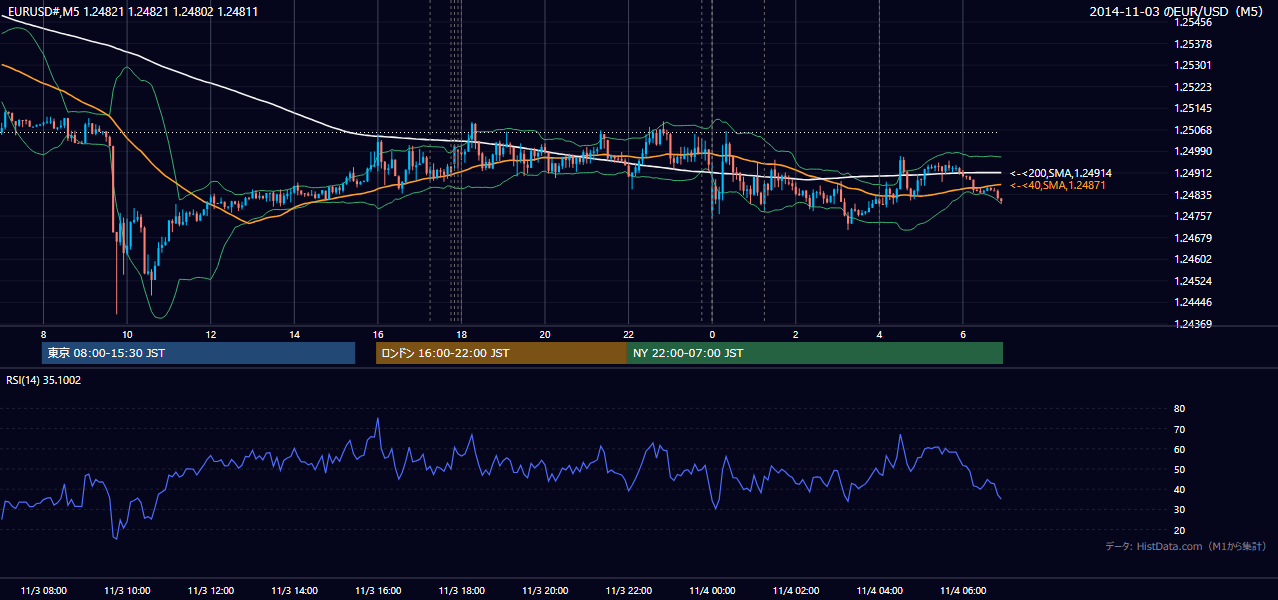Click the 11/4 06:00 time label
1278x600 pixels.
pos(963,591)
